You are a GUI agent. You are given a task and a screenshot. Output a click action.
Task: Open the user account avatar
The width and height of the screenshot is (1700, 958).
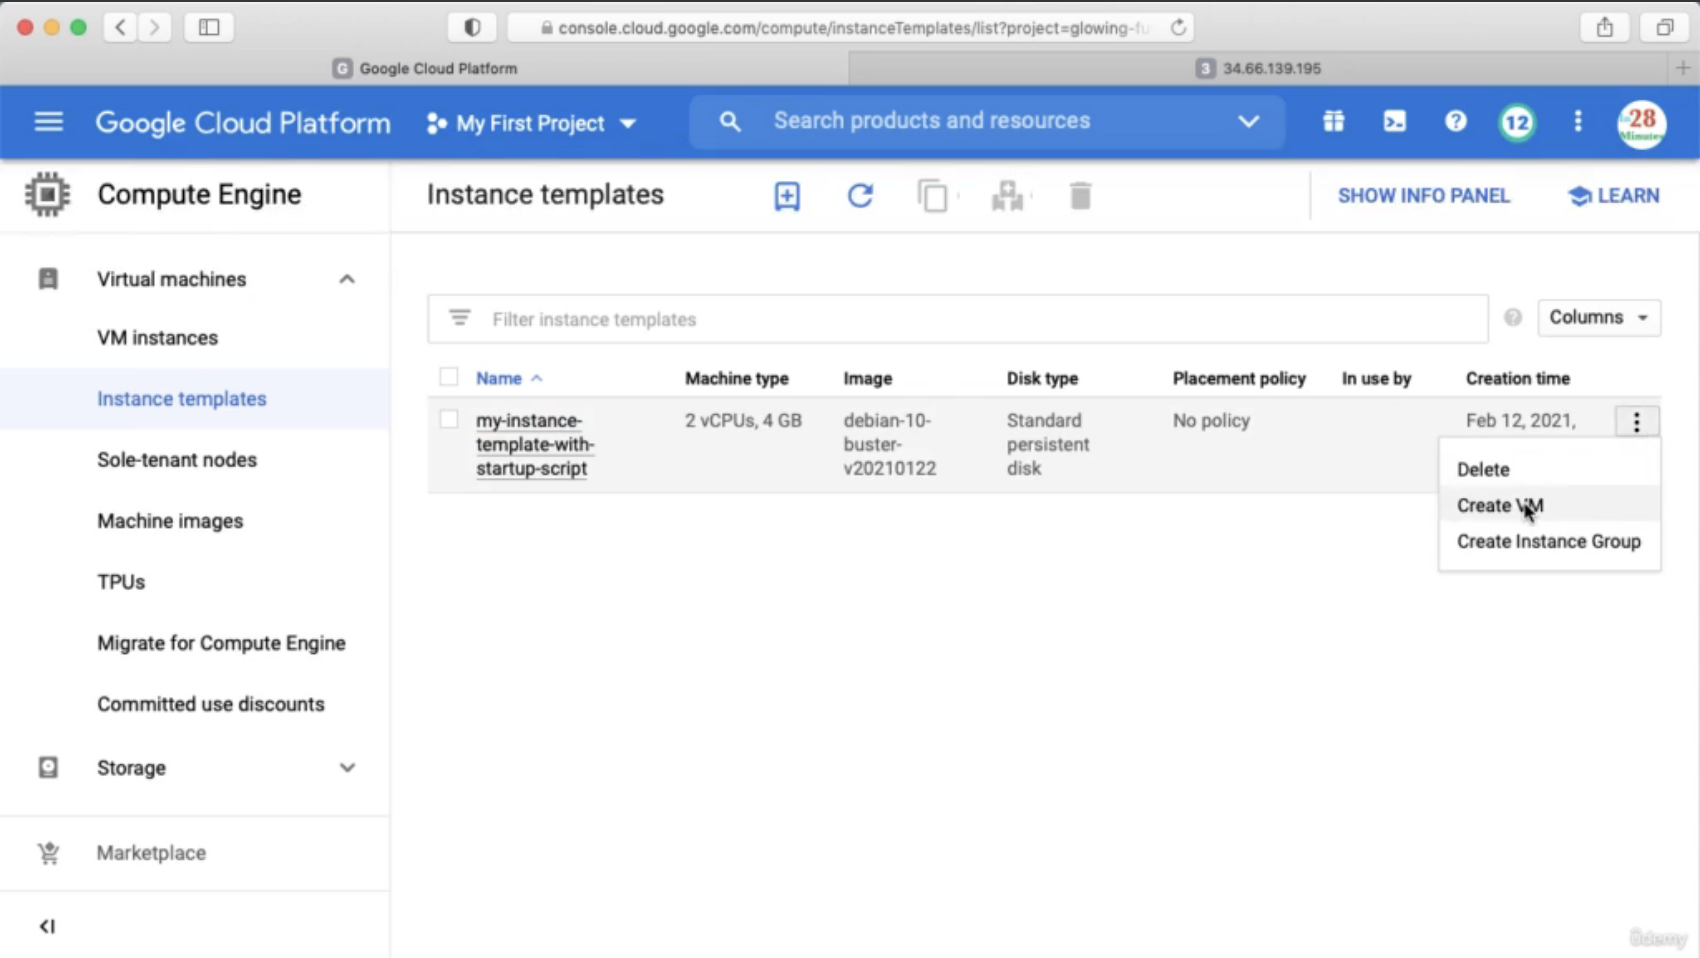pos(1641,124)
